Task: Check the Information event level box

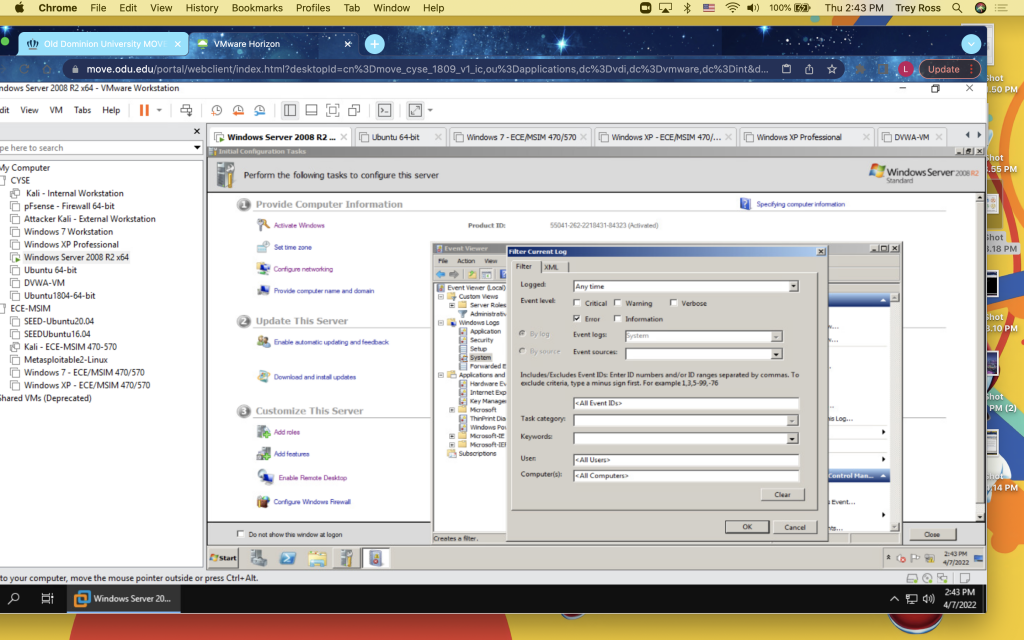Action: click(x=617, y=319)
